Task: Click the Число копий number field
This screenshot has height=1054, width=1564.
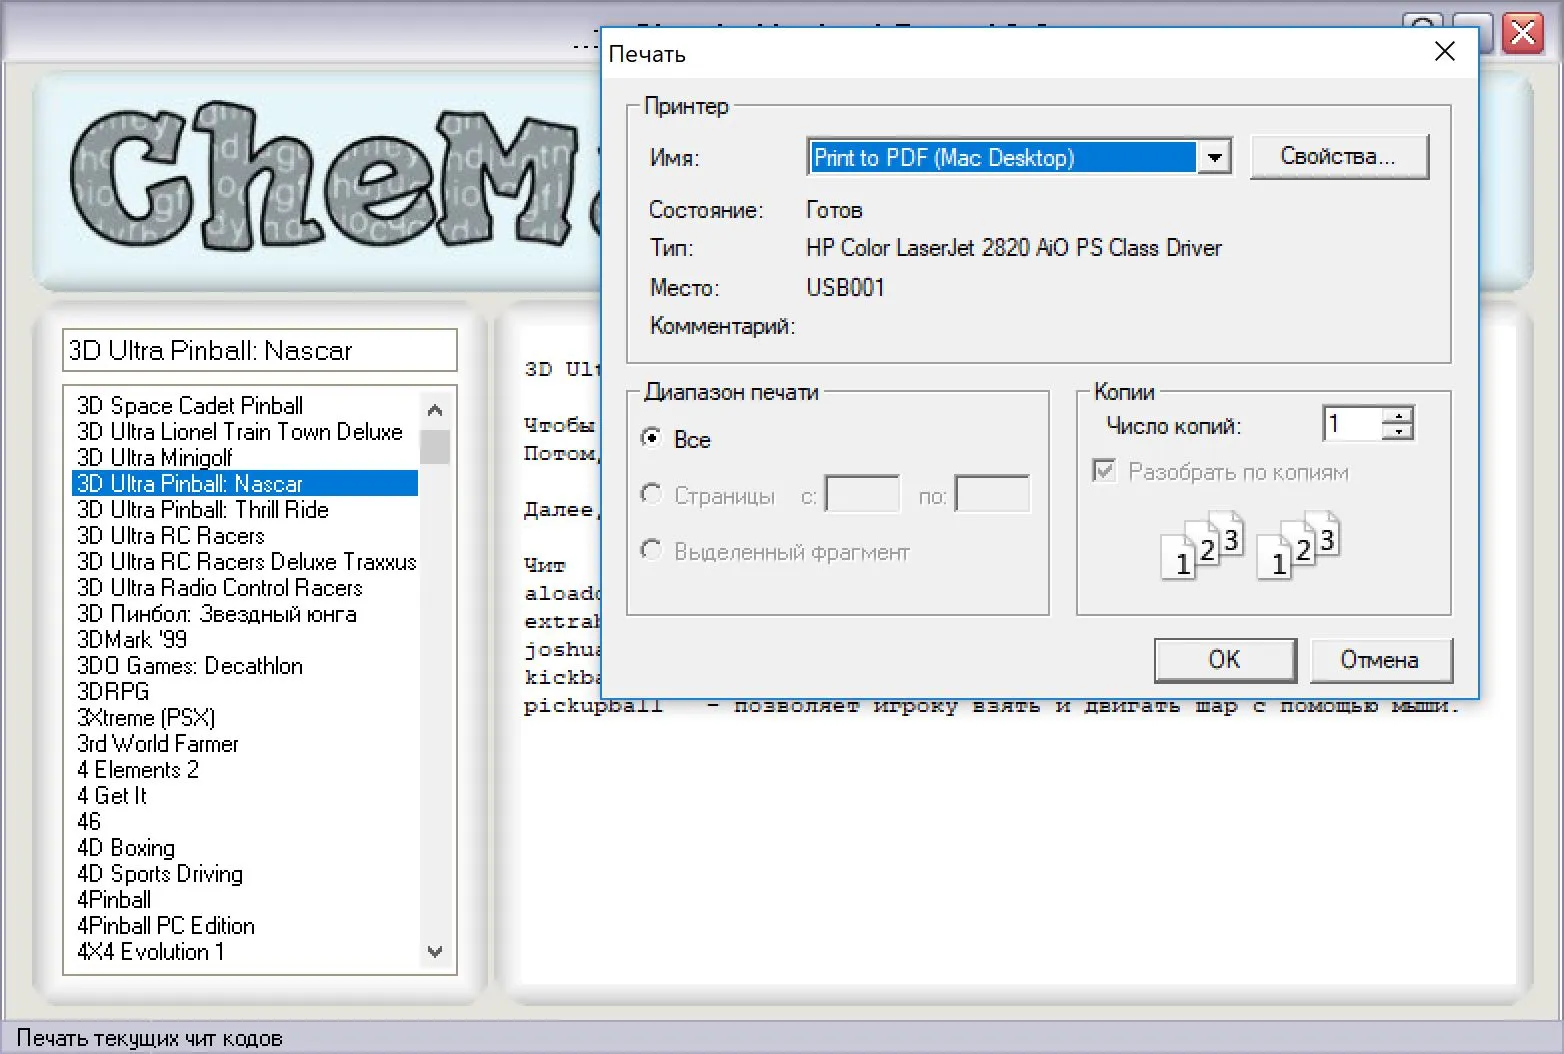Action: pyautogui.click(x=1352, y=424)
